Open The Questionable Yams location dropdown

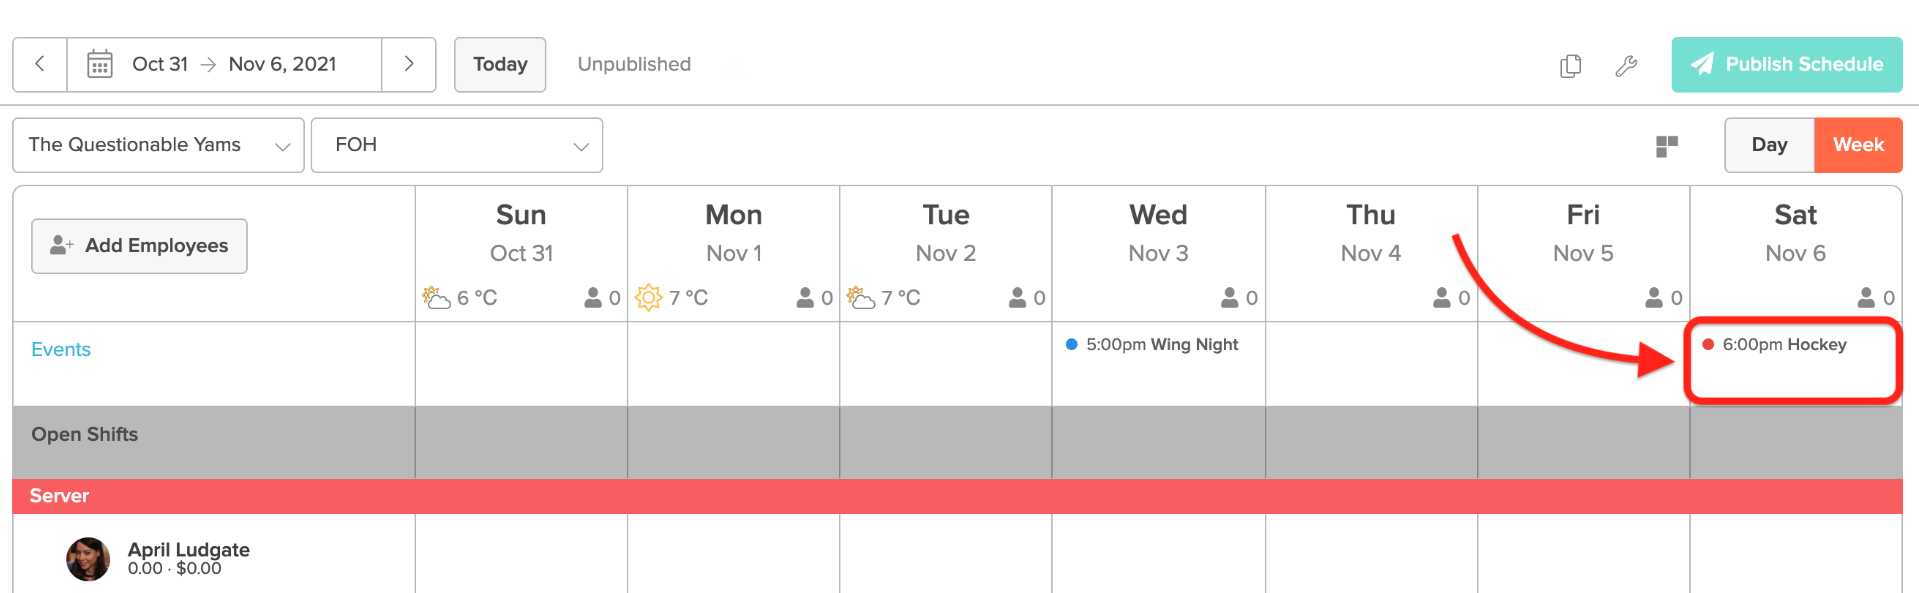[x=157, y=144]
